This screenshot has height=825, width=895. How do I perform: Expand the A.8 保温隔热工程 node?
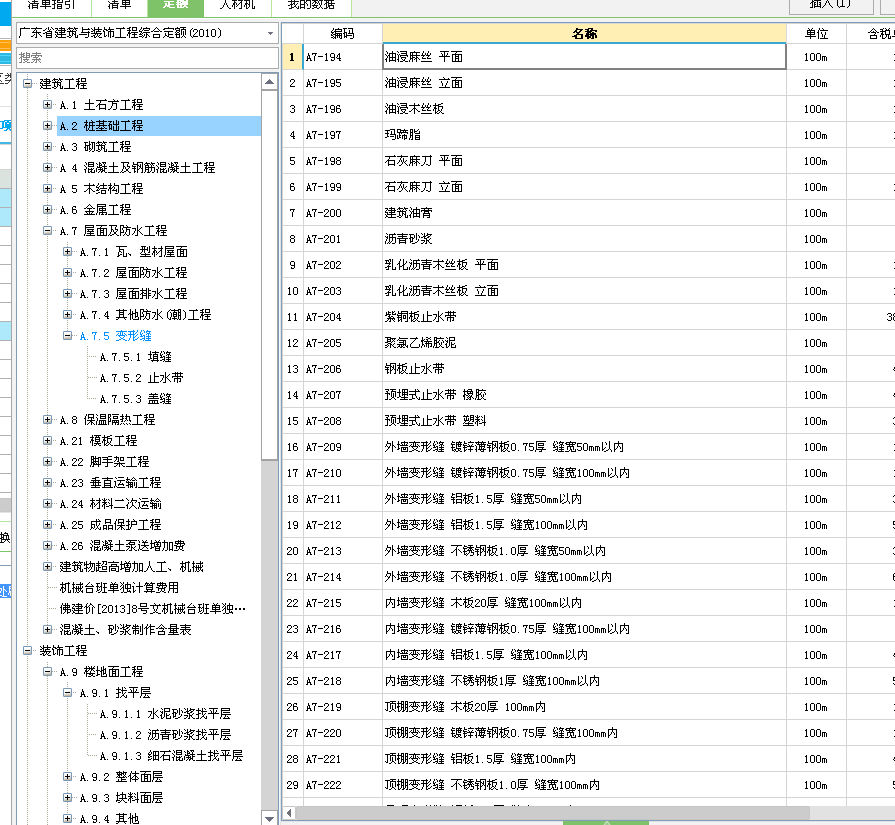[47, 420]
